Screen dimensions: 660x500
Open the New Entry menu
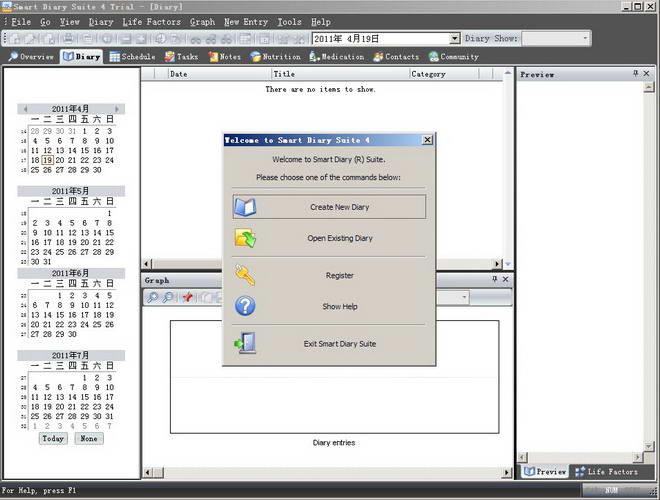[x=246, y=22]
